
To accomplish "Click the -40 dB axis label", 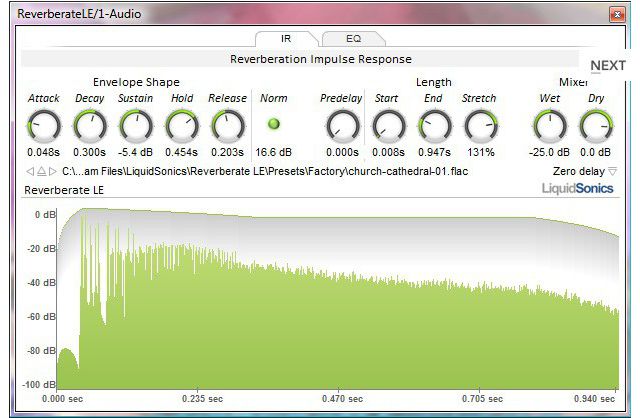I will [41, 282].
